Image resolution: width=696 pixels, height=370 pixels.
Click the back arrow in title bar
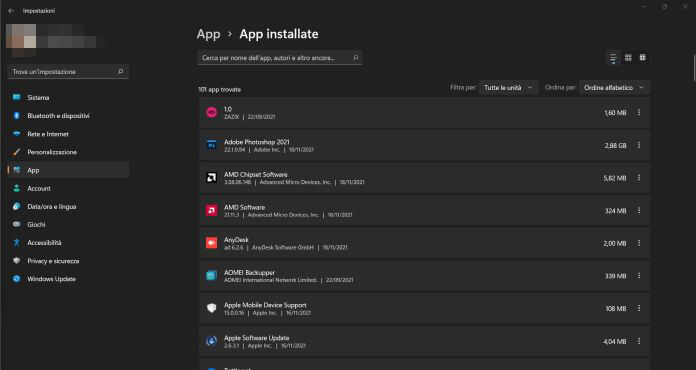[x=11, y=11]
